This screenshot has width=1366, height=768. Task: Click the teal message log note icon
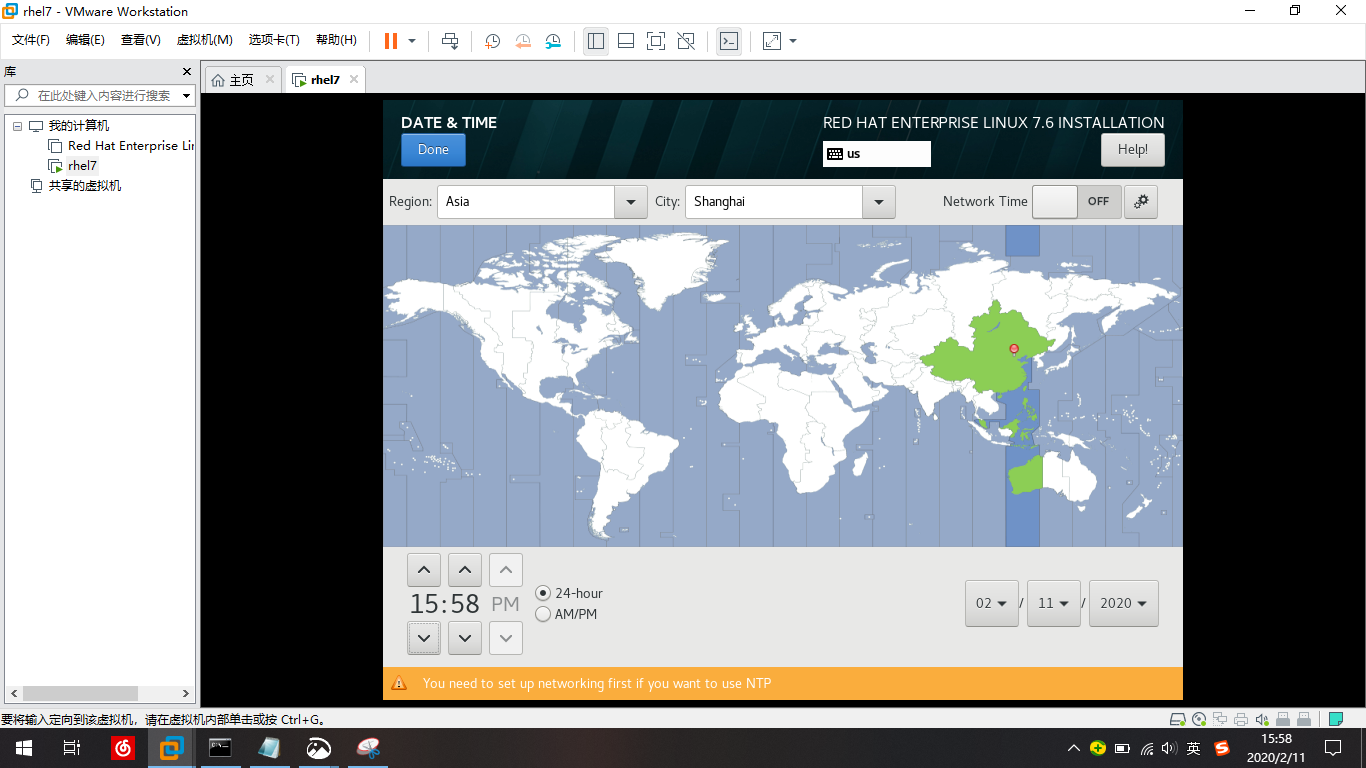[x=1335, y=719]
